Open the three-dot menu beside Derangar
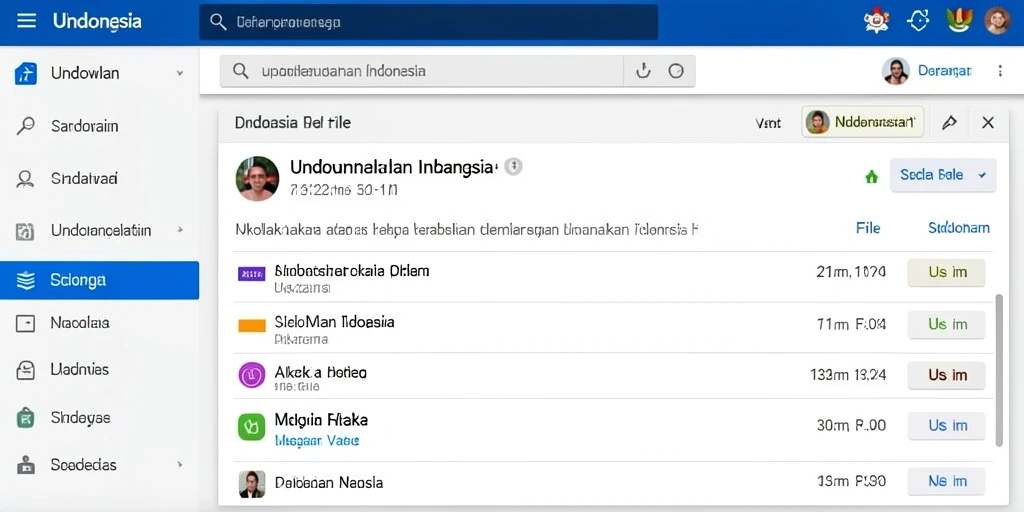Viewport: 1024px width, 512px height. pos(1000,71)
